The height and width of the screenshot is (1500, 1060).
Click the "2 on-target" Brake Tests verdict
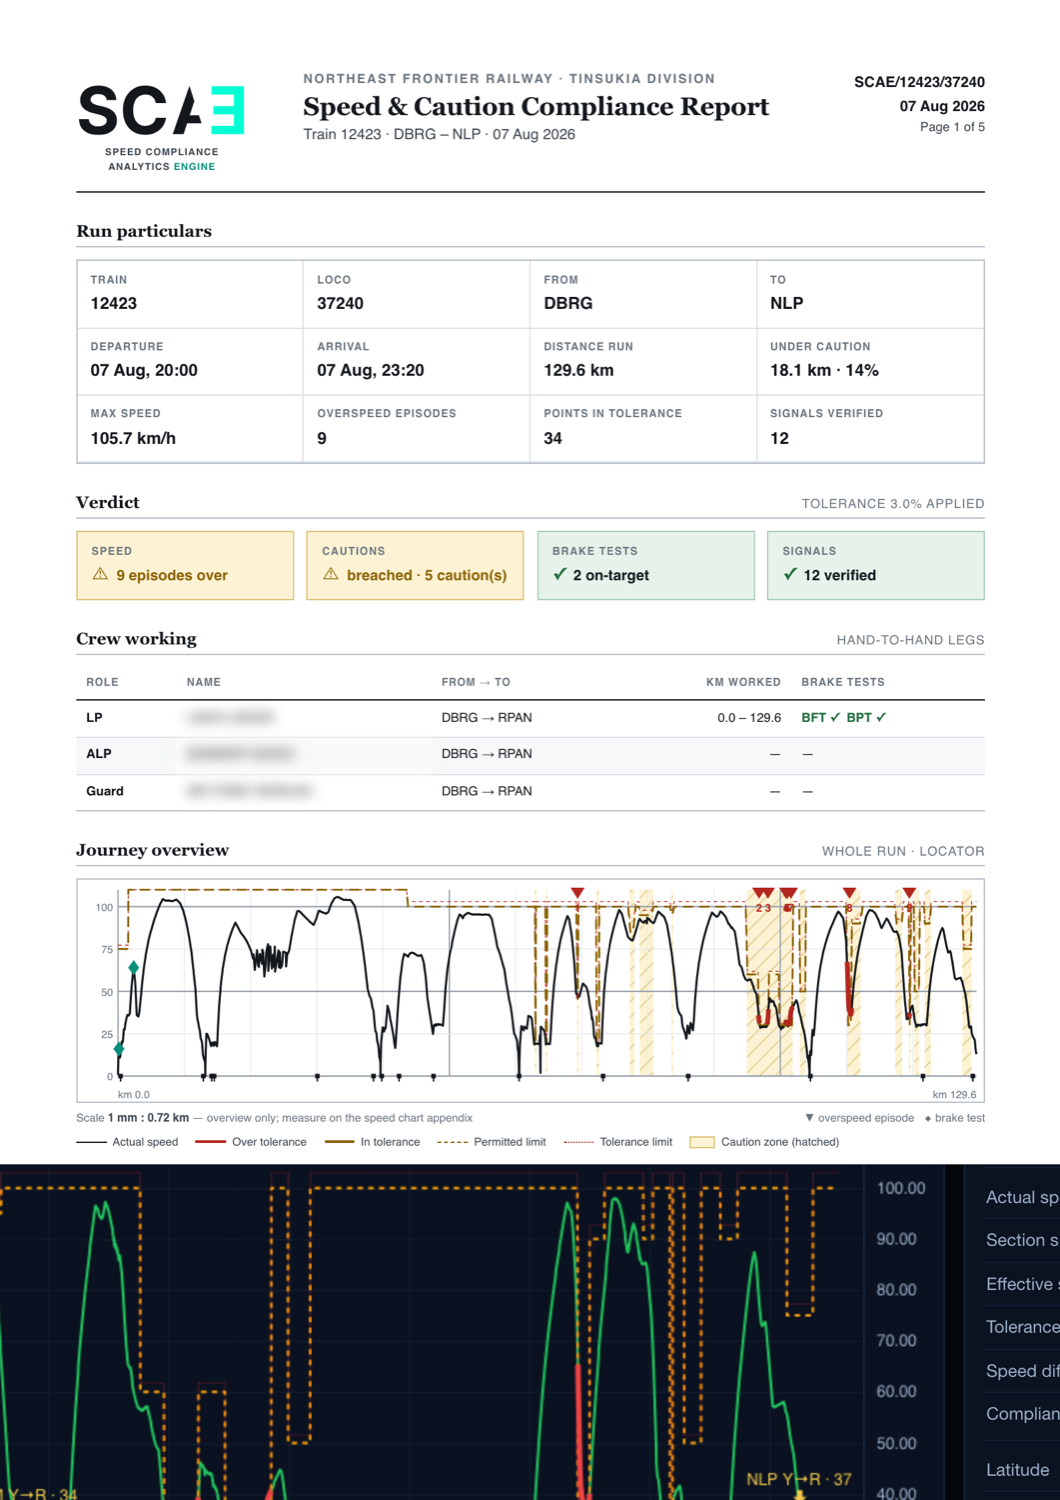coord(611,575)
